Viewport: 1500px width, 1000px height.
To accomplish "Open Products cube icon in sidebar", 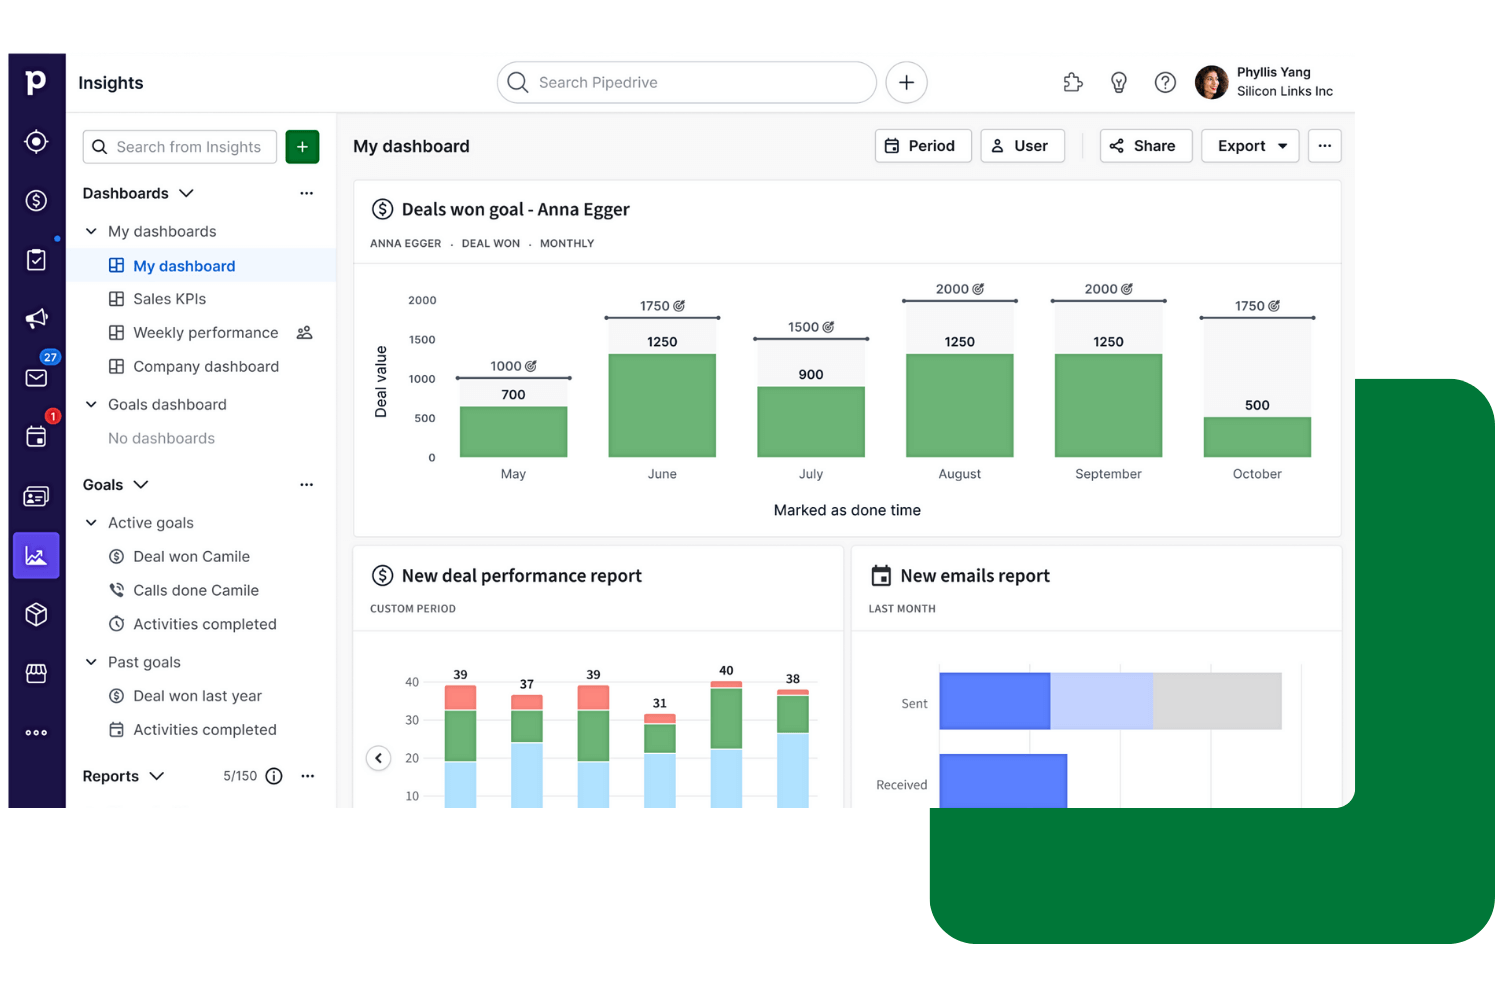I will [36, 614].
